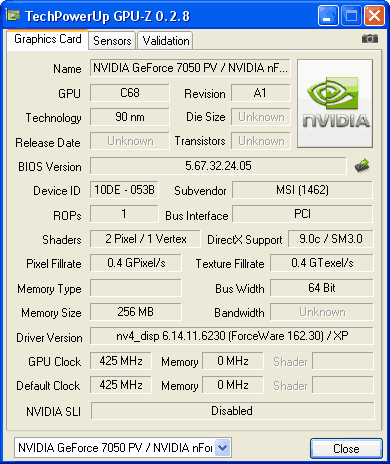This screenshot has height=464, width=390.
Task: Click Bus Interface value PCI
Action: [x=302, y=214]
